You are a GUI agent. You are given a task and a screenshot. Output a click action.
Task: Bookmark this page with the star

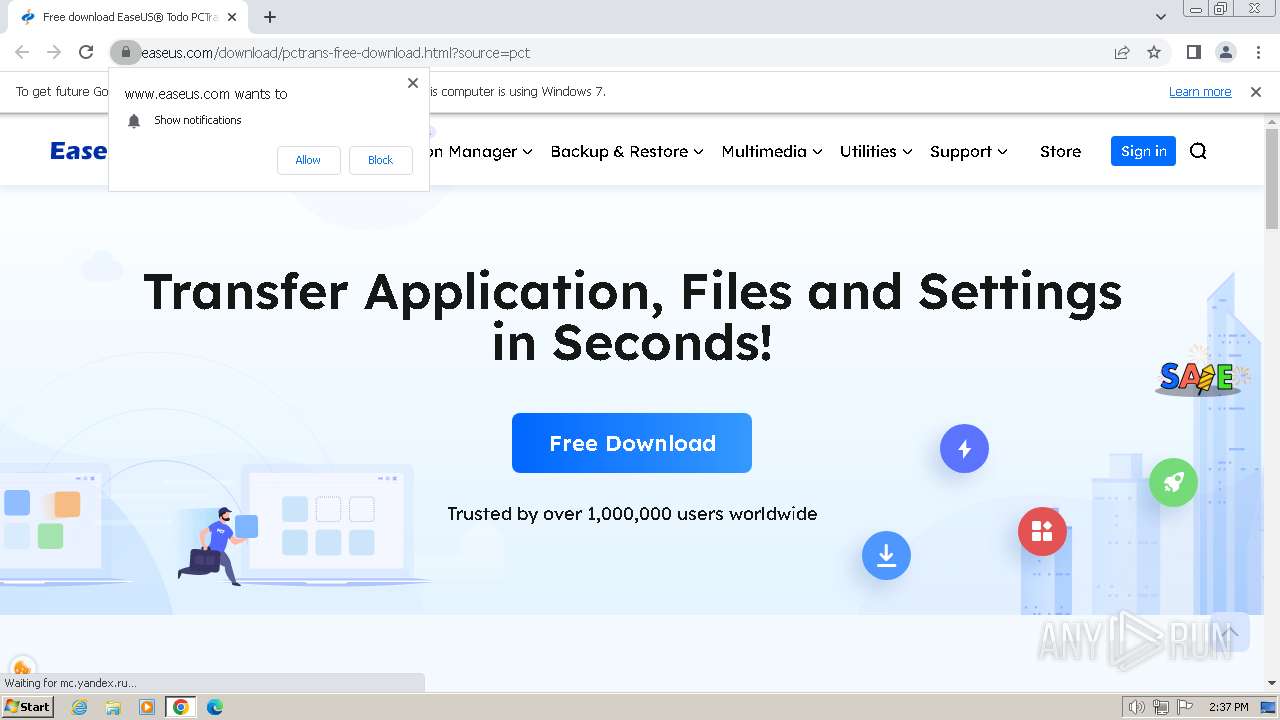coord(1154,52)
